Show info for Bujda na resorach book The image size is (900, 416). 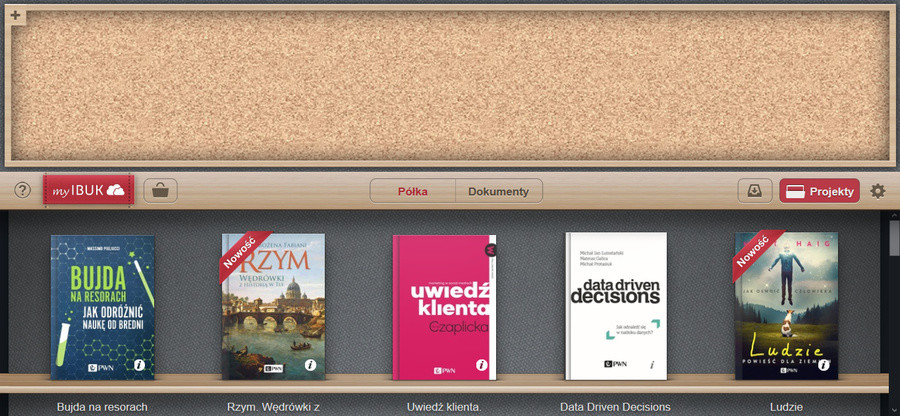(x=139, y=366)
